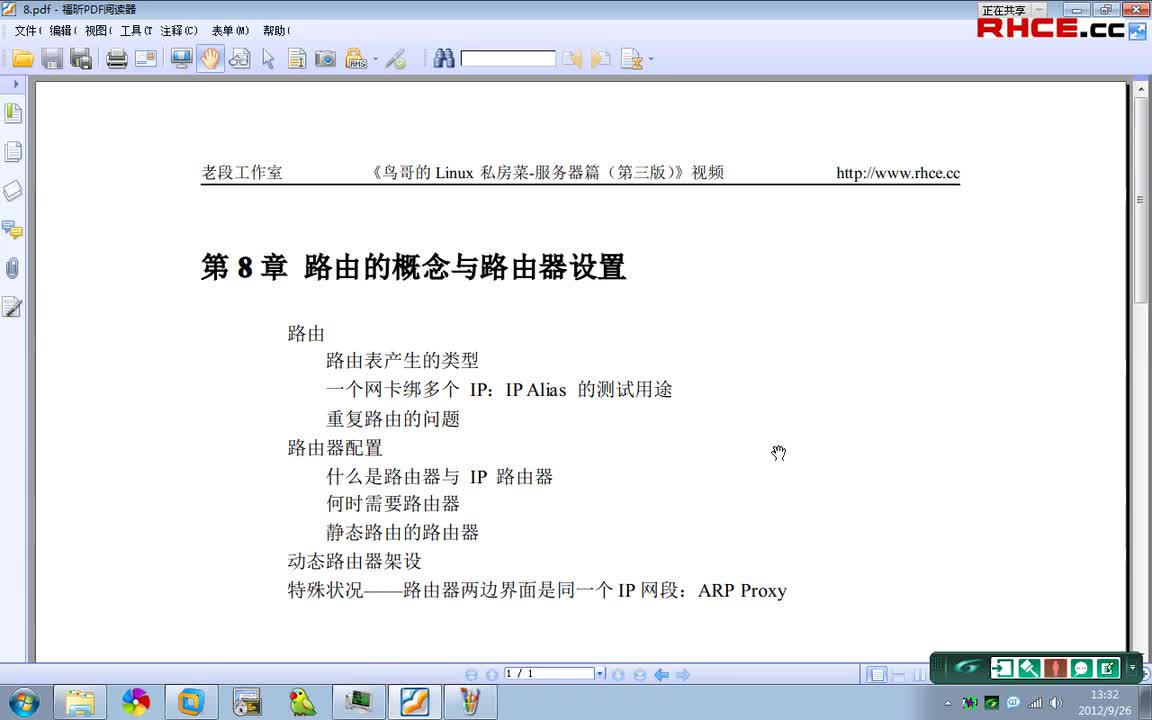Open the page number dropdown arrow
This screenshot has height=720, width=1152.
pyautogui.click(x=600, y=674)
